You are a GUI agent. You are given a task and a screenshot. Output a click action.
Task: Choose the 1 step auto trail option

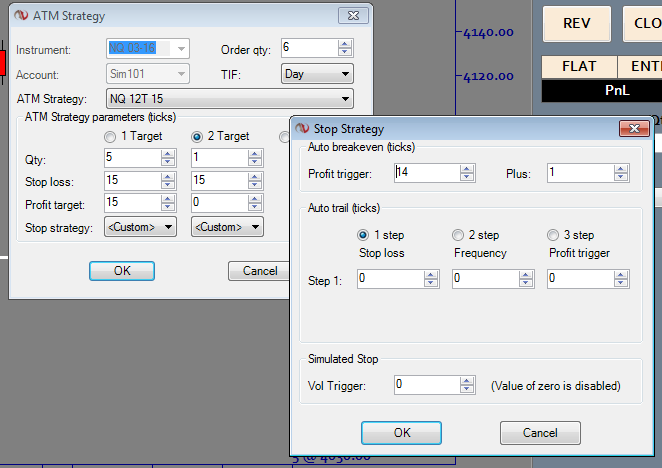(363, 235)
